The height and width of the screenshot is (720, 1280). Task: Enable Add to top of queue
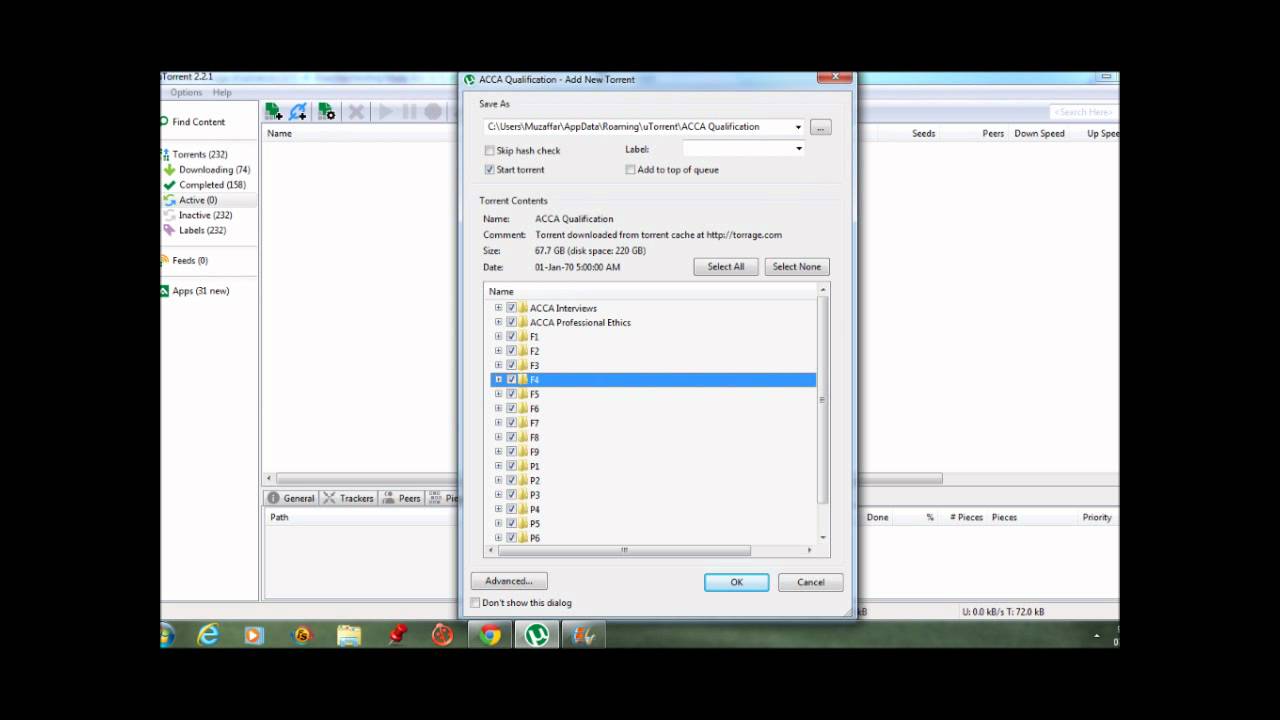630,170
